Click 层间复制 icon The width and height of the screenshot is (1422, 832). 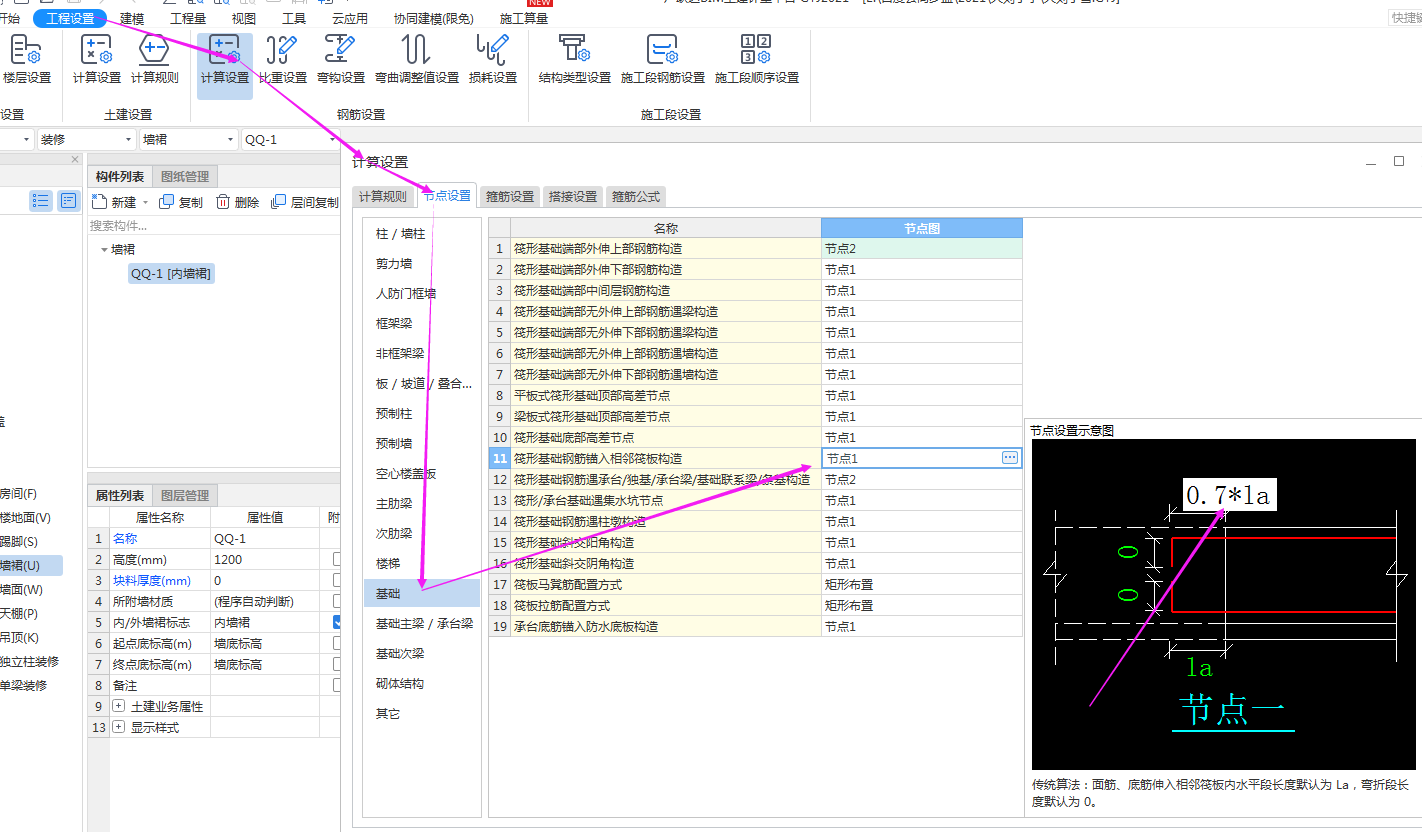click(279, 202)
